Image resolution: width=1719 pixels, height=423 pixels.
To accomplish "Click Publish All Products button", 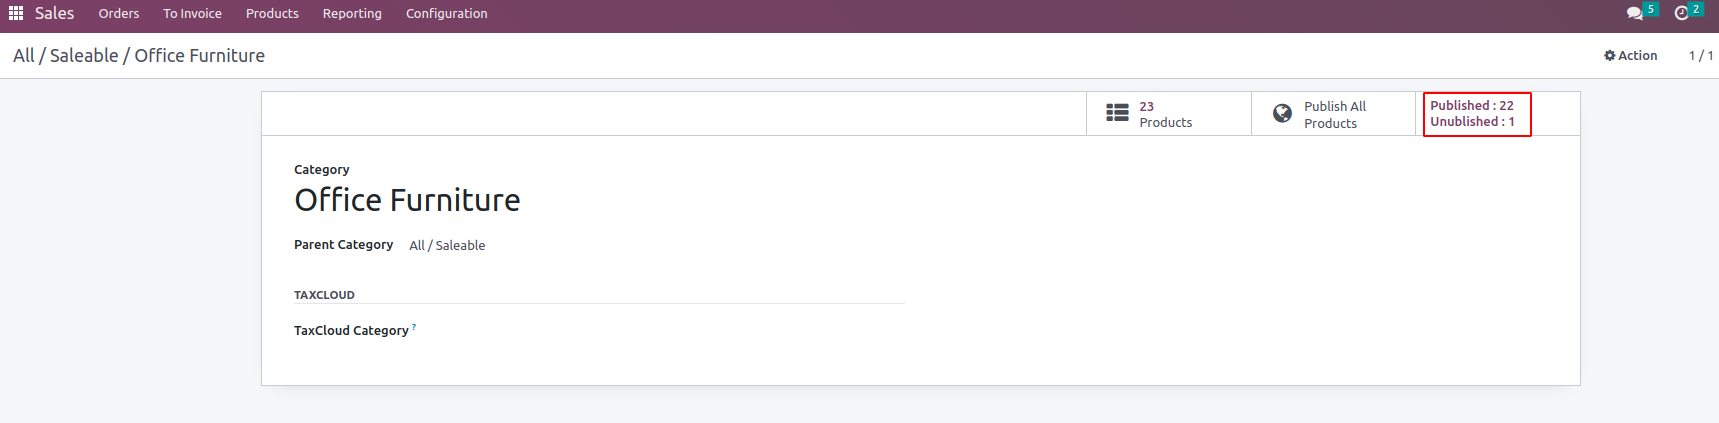I will [x=1334, y=114].
